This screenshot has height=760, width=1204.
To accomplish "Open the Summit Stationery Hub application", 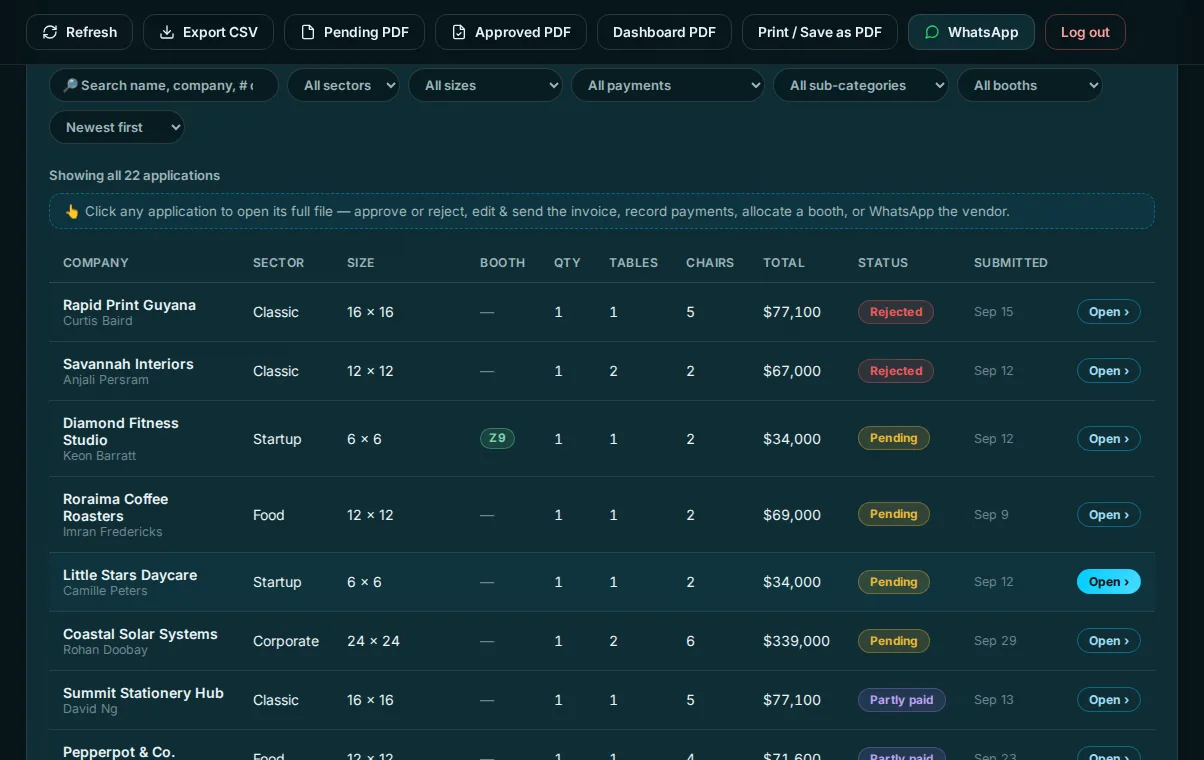I will pyautogui.click(x=1109, y=700).
